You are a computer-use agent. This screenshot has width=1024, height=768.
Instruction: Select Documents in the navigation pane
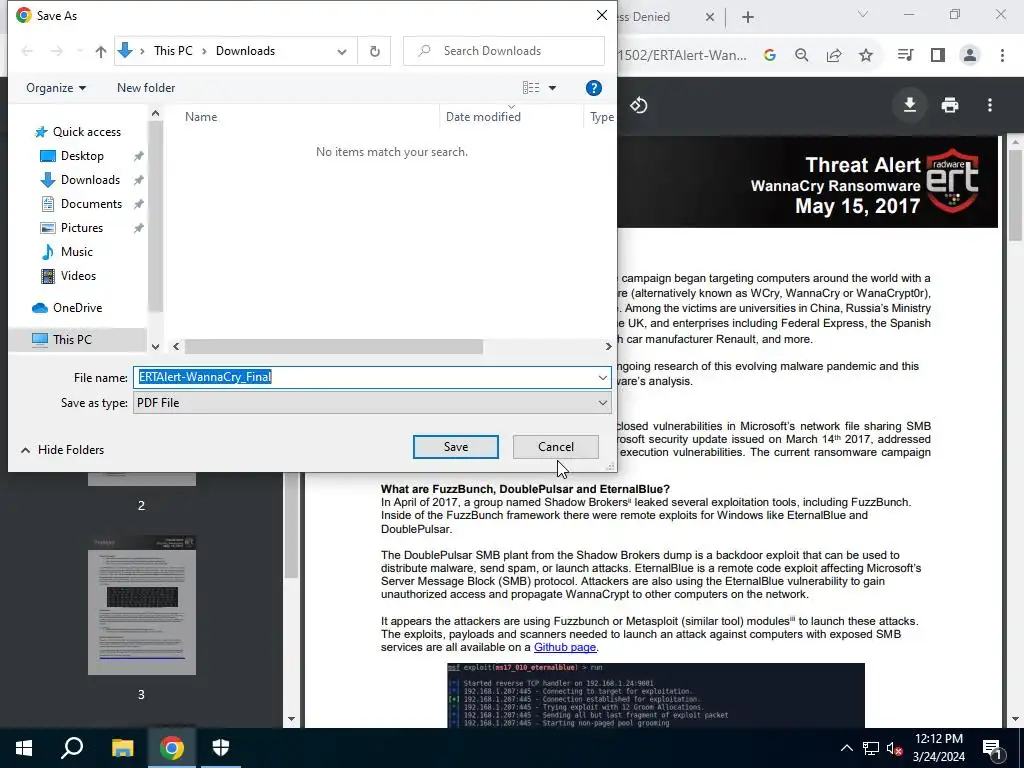(x=91, y=204)
